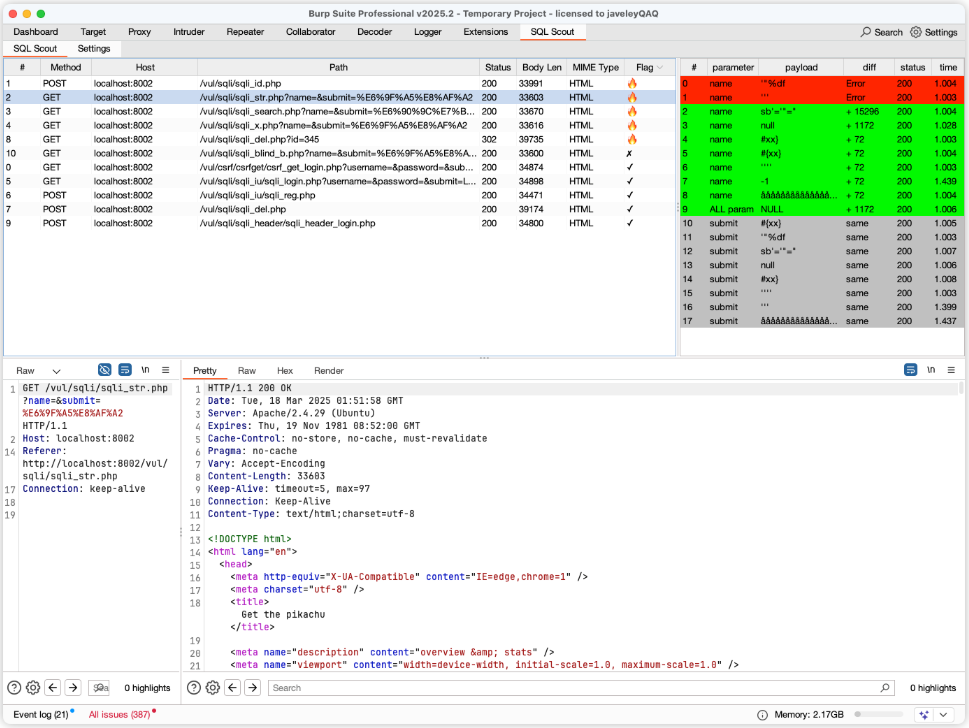969x728 pixels.
Task: Open the Collaborator tab
Action: tap(310, 32)
